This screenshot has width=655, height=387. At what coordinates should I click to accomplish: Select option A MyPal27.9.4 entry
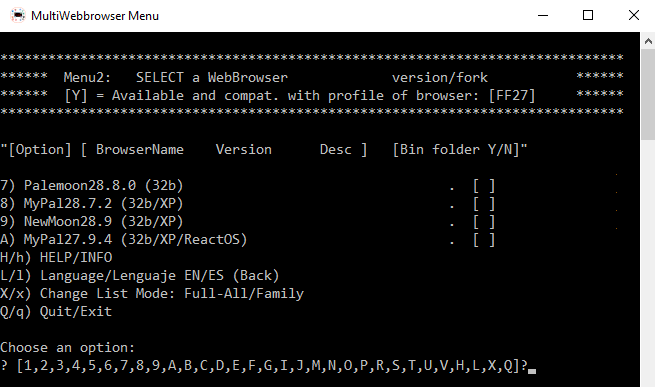pyautogui.click(x=124, y=239)
